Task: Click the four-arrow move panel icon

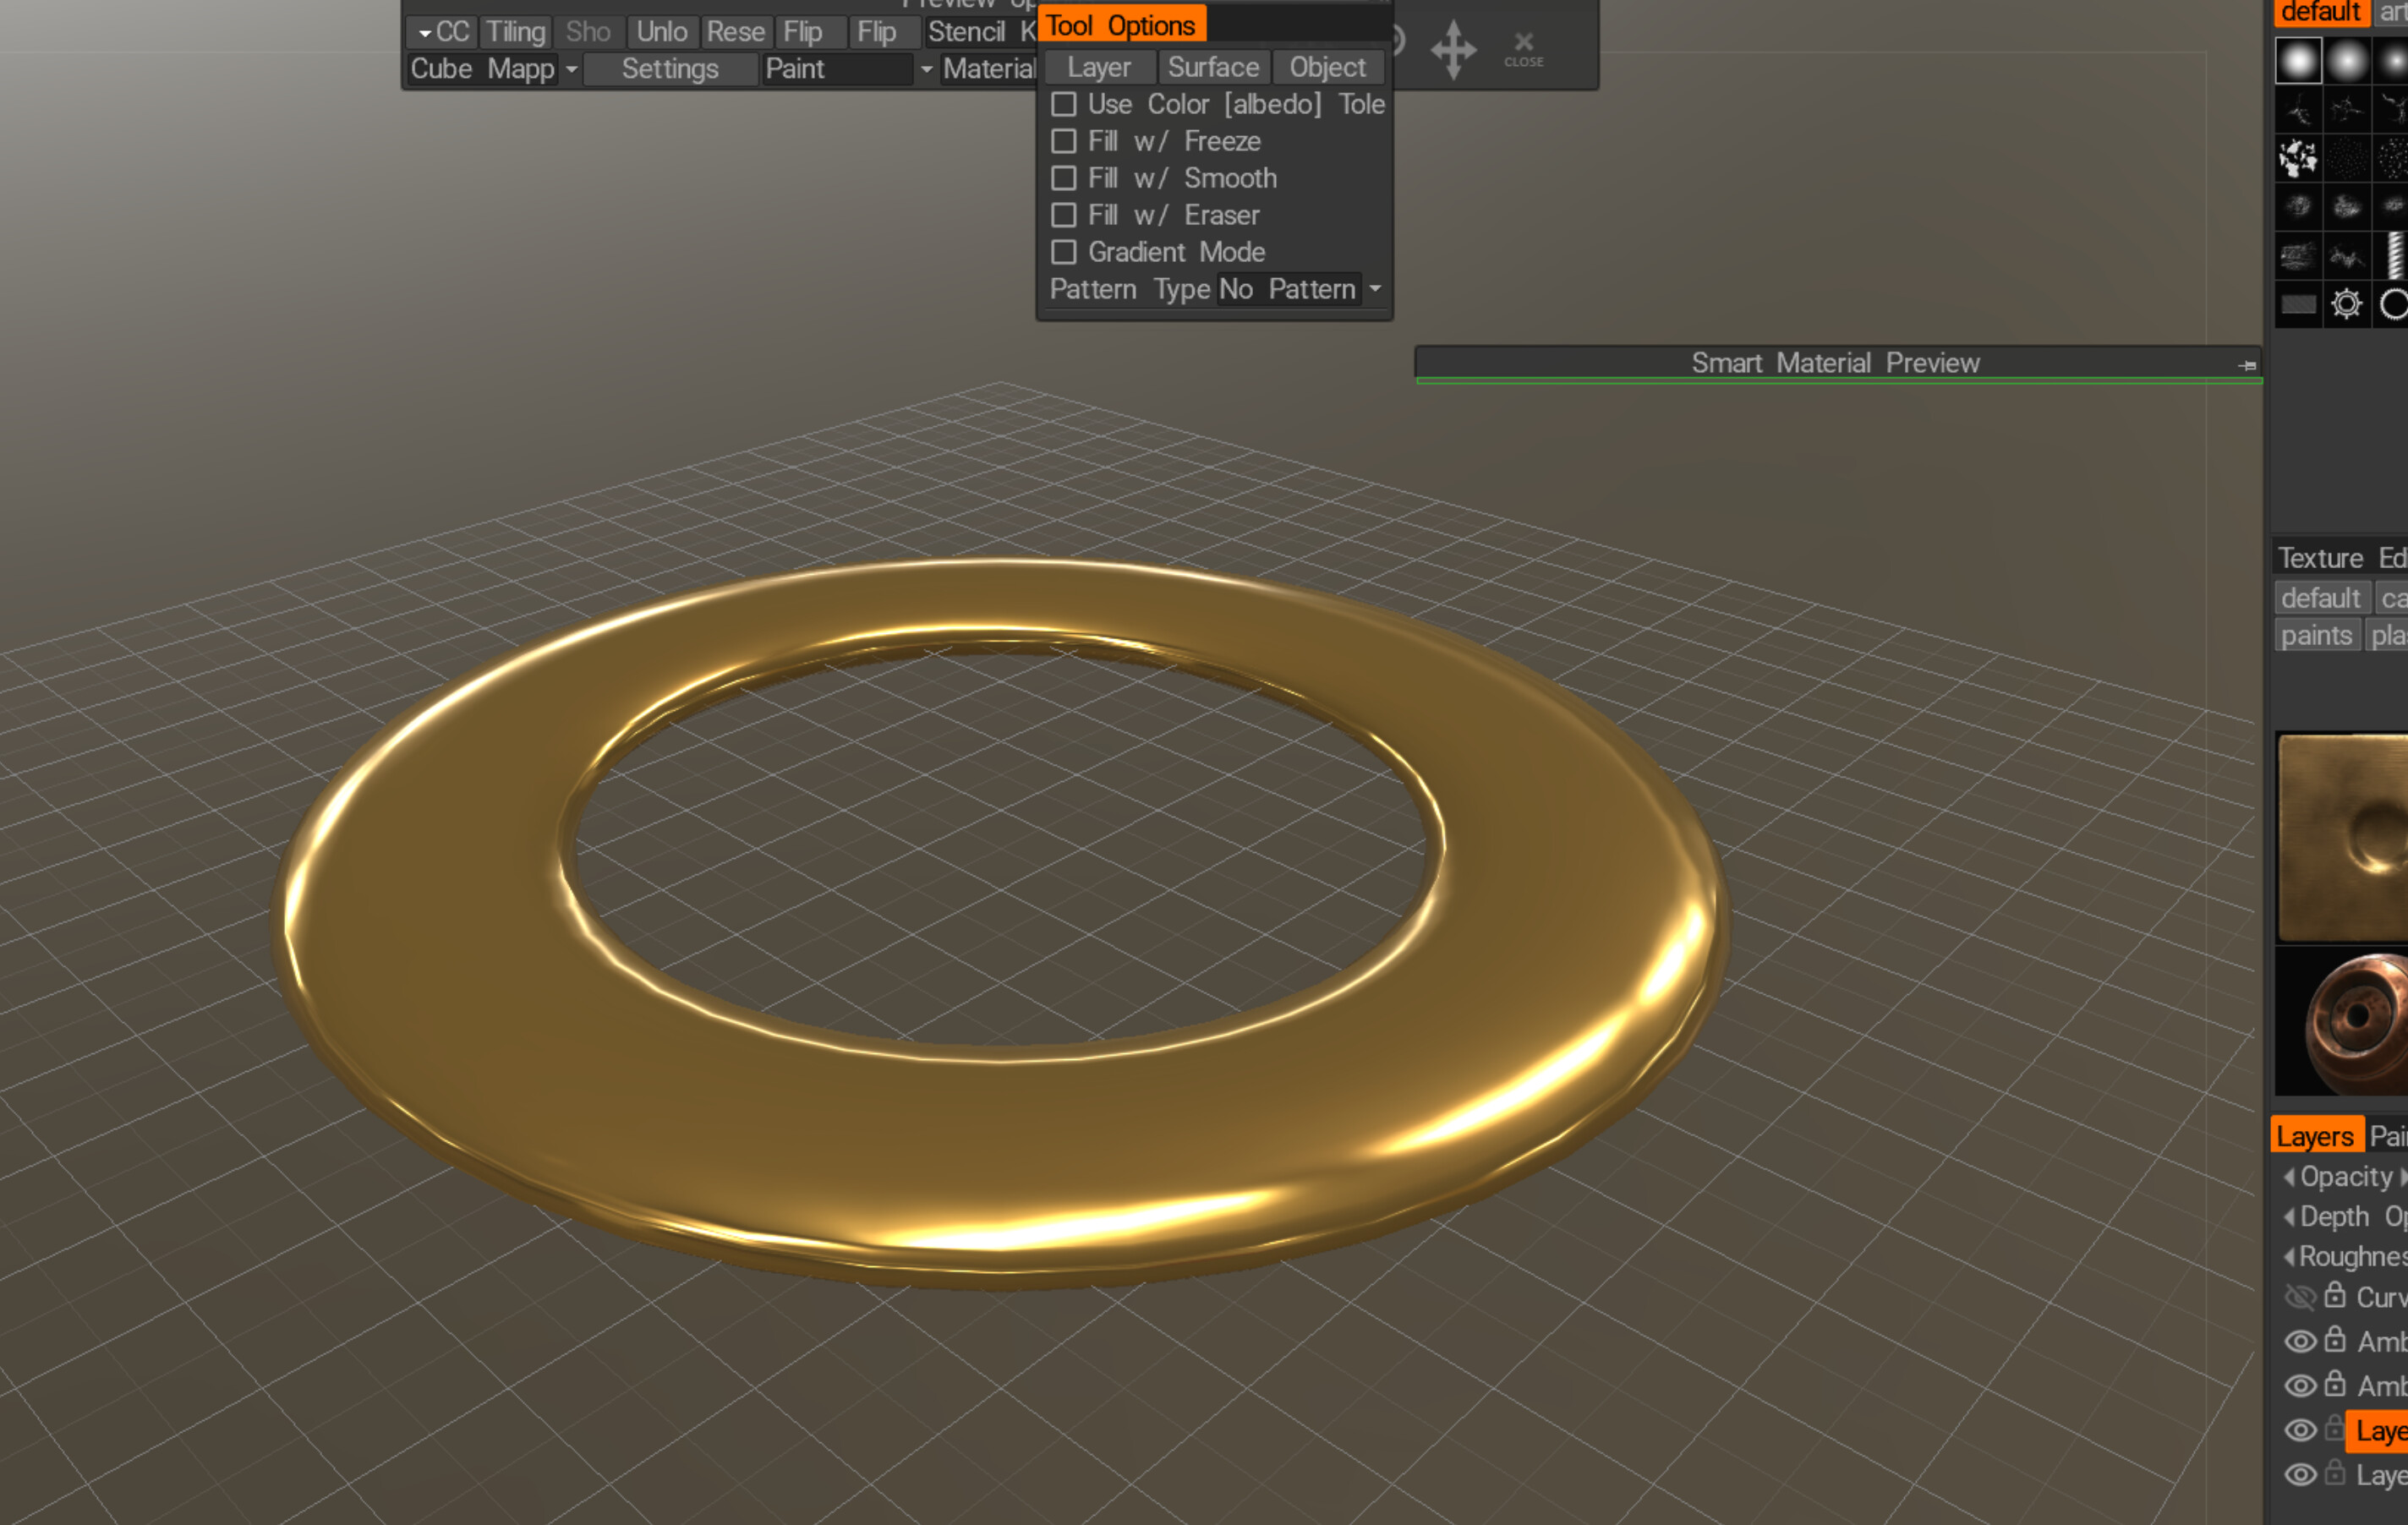Action: 1453,48
